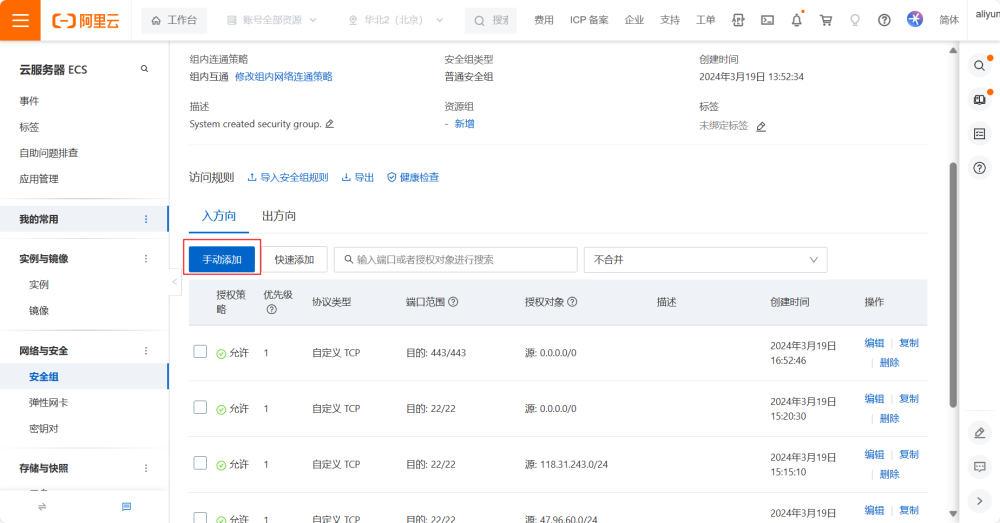Click the 授权对象 help icon
The width and height of the screenshot is (1000, 523).
click(x=572, y=302)
